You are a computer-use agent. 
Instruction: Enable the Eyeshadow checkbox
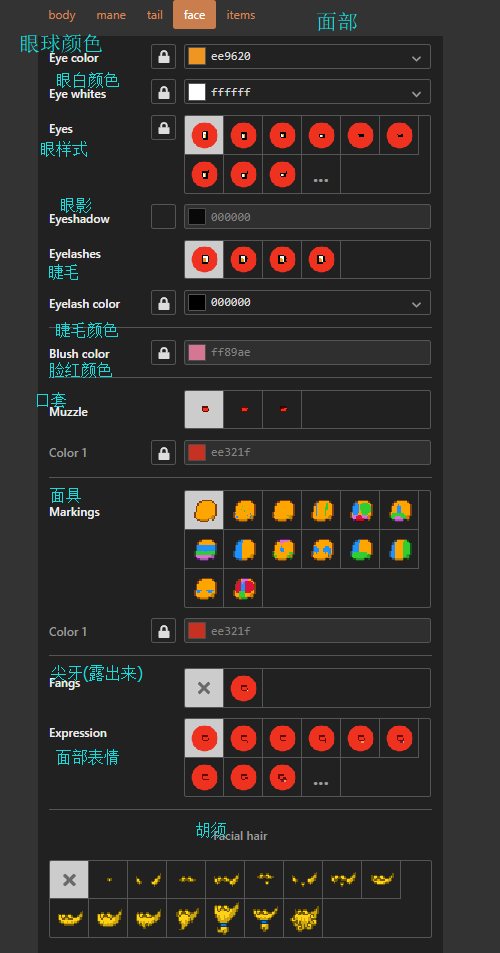[x=163, y=216]
